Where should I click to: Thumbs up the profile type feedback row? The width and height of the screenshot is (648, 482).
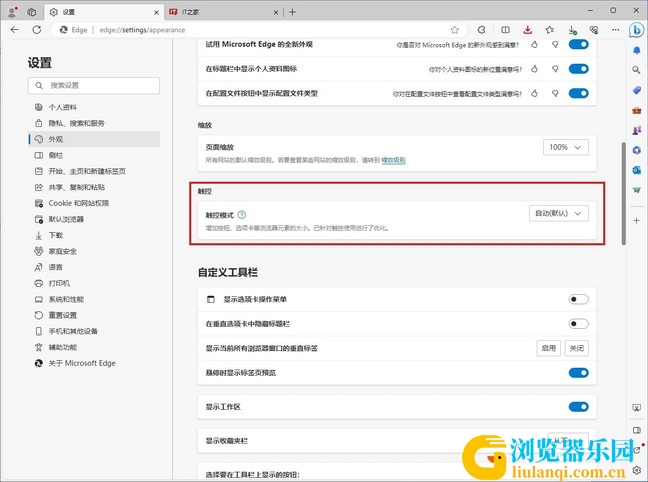click(x=534, y=93)
